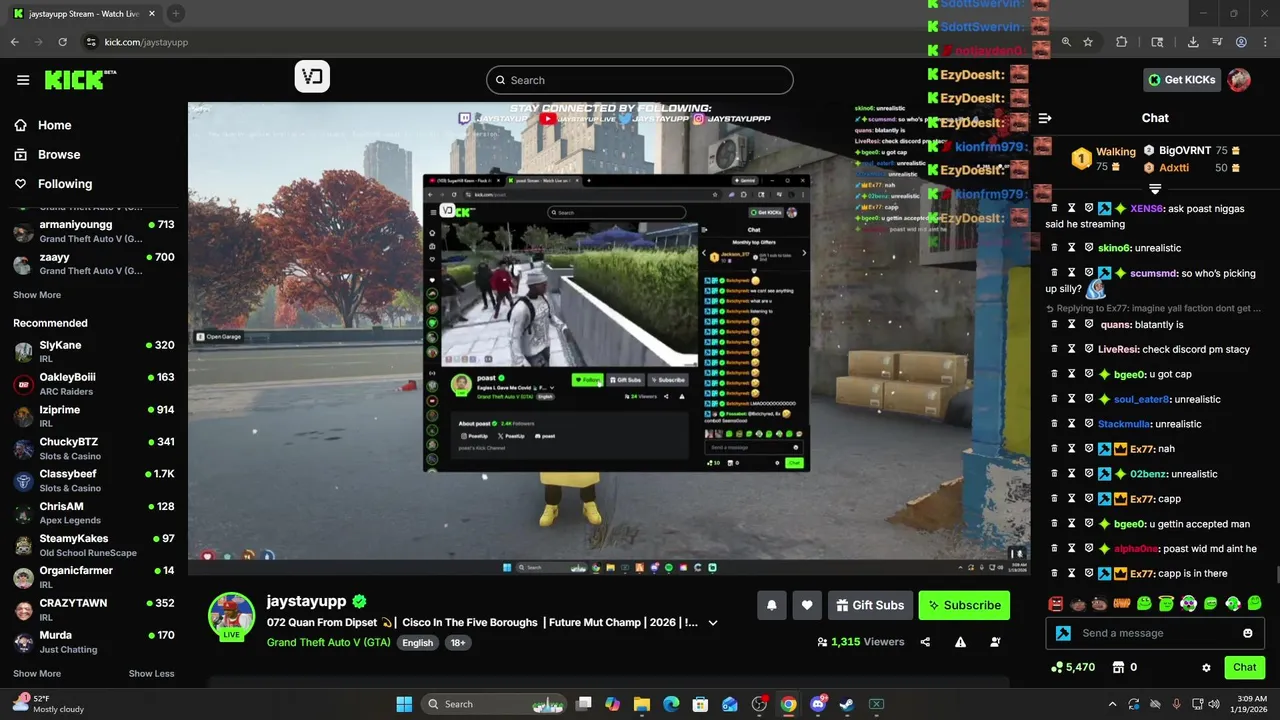Screen dimensions: 1280x720
Task: Open Murda Just Chatting channel
Action: tap(94, 641)
